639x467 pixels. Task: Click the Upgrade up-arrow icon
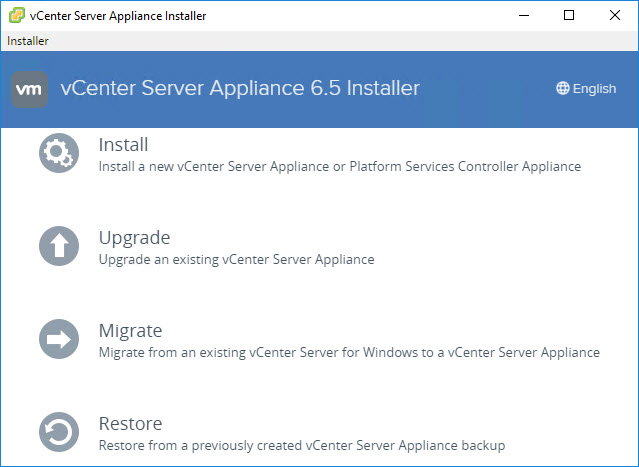click(x=59, y=246)
